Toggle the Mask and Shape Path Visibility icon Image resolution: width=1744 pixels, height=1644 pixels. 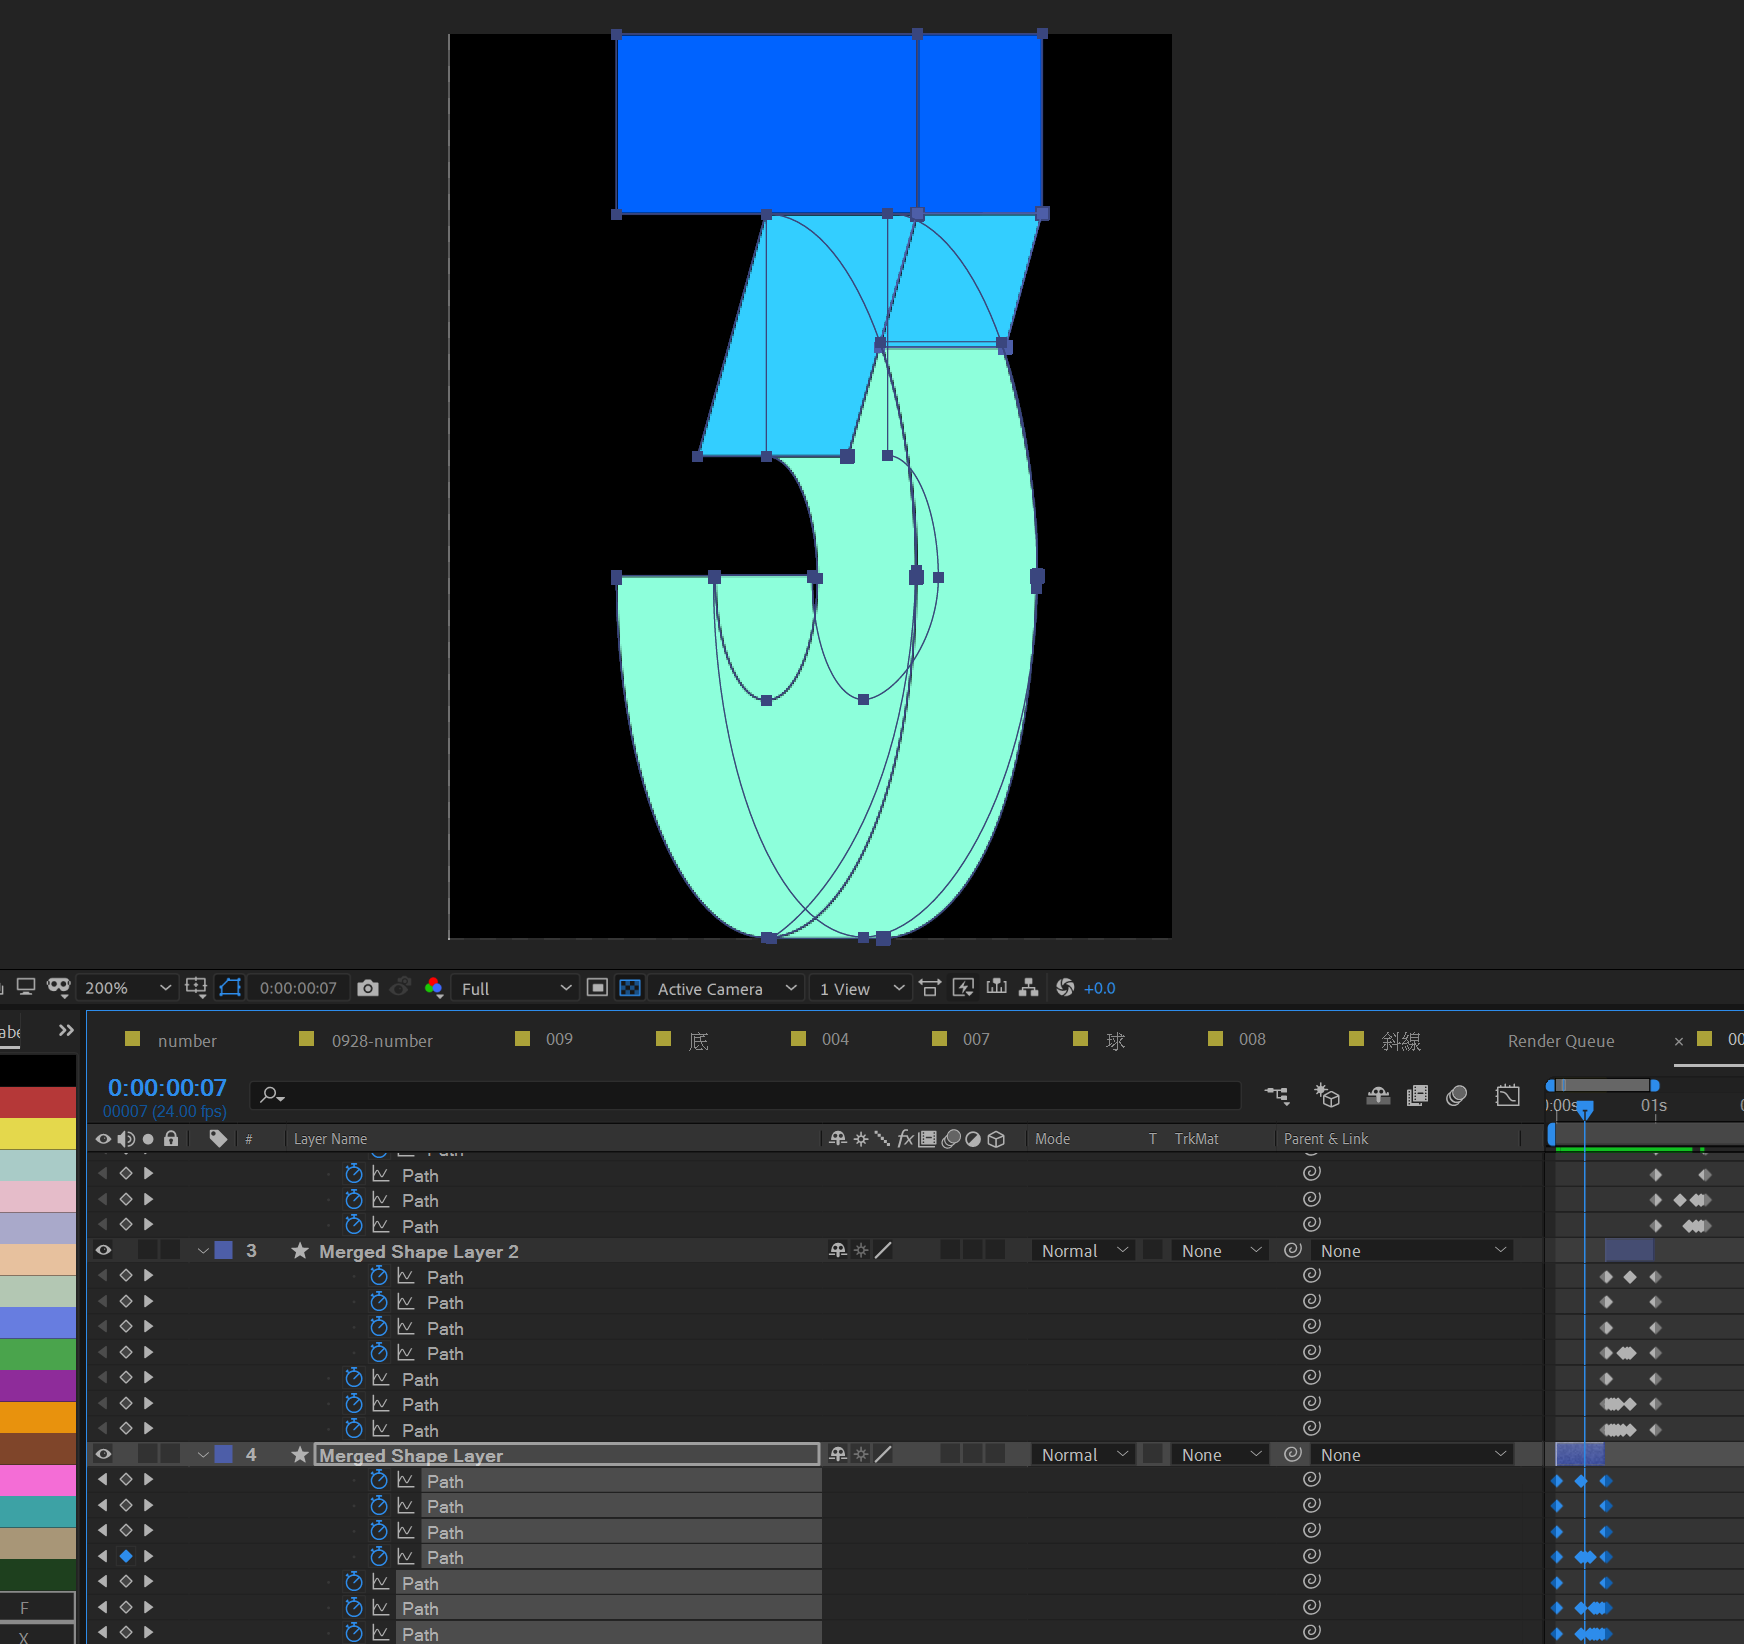[x=230, y=988]
